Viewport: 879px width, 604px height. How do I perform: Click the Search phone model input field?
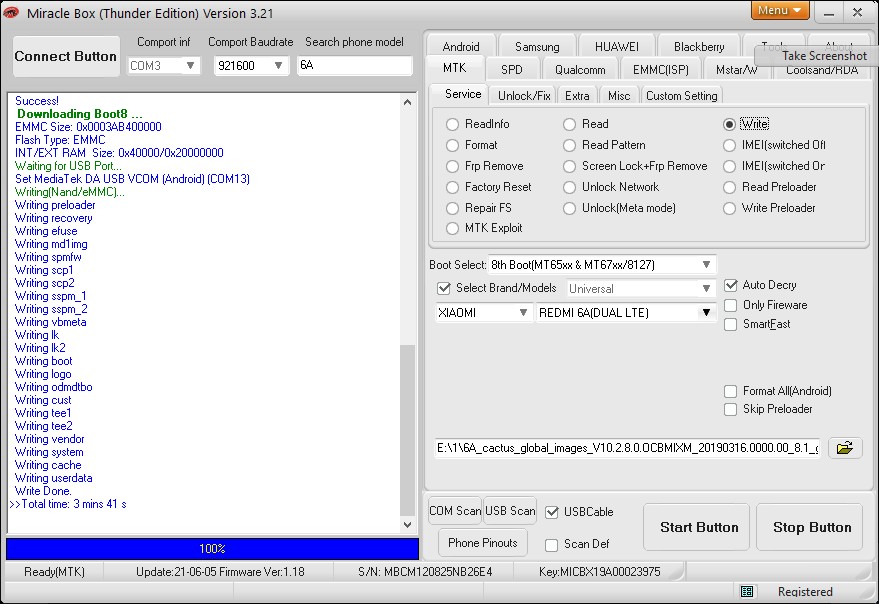point(354,65)
